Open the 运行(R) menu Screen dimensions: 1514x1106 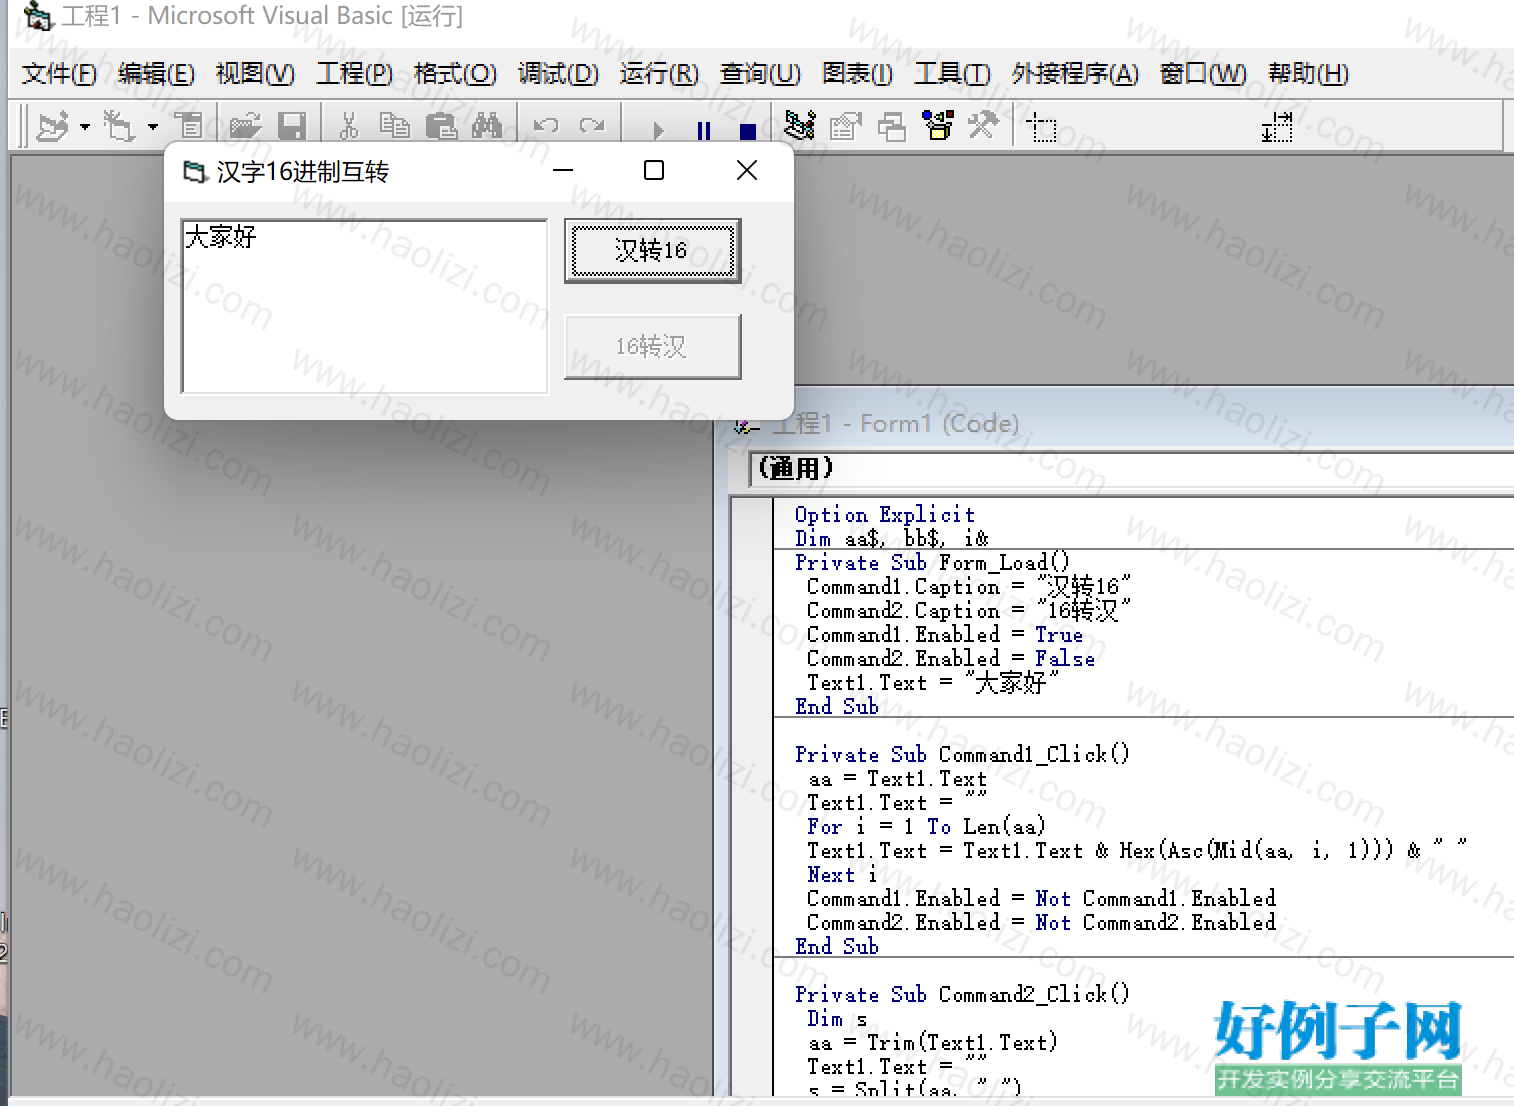659,74
